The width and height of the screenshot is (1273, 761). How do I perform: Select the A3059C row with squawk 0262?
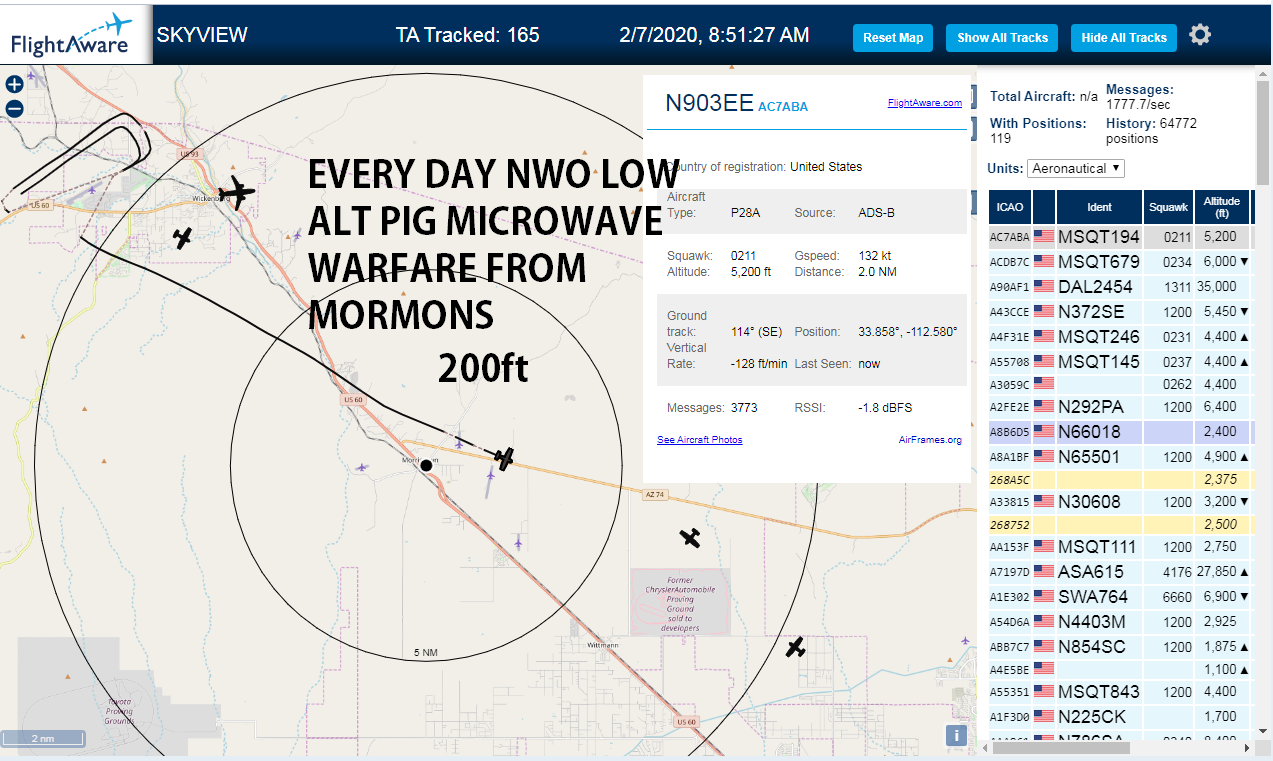(1119, 384)
